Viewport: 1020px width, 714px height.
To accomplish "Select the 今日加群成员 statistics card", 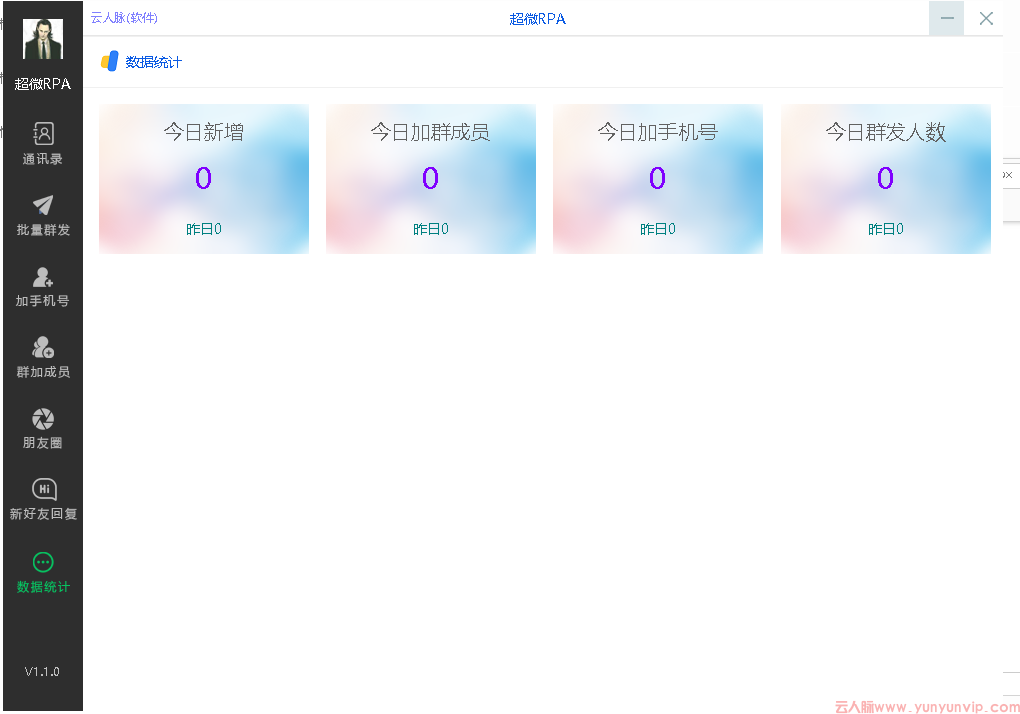I will click(431, 179).
